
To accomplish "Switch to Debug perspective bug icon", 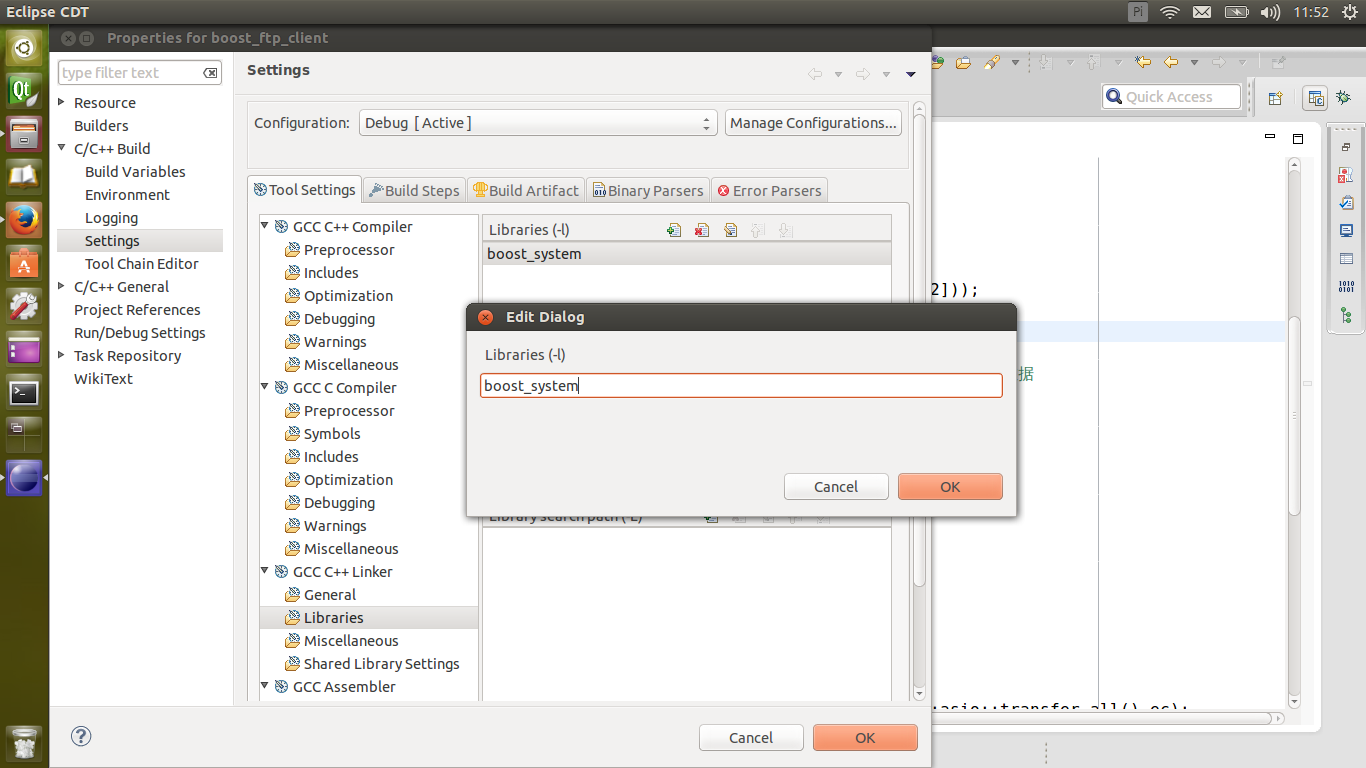I will [1345, 98].
